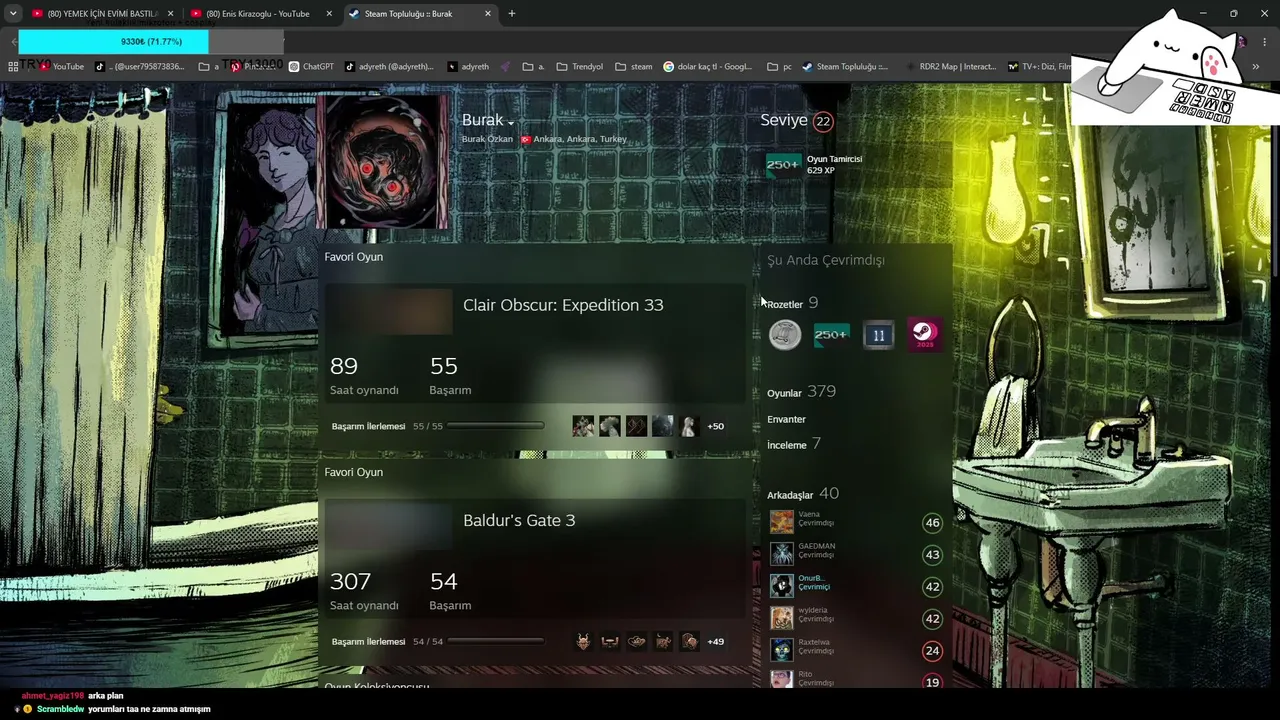
Task: Open the Rozetler badges link
Action: pyautogui.click(x=793, y=303)
